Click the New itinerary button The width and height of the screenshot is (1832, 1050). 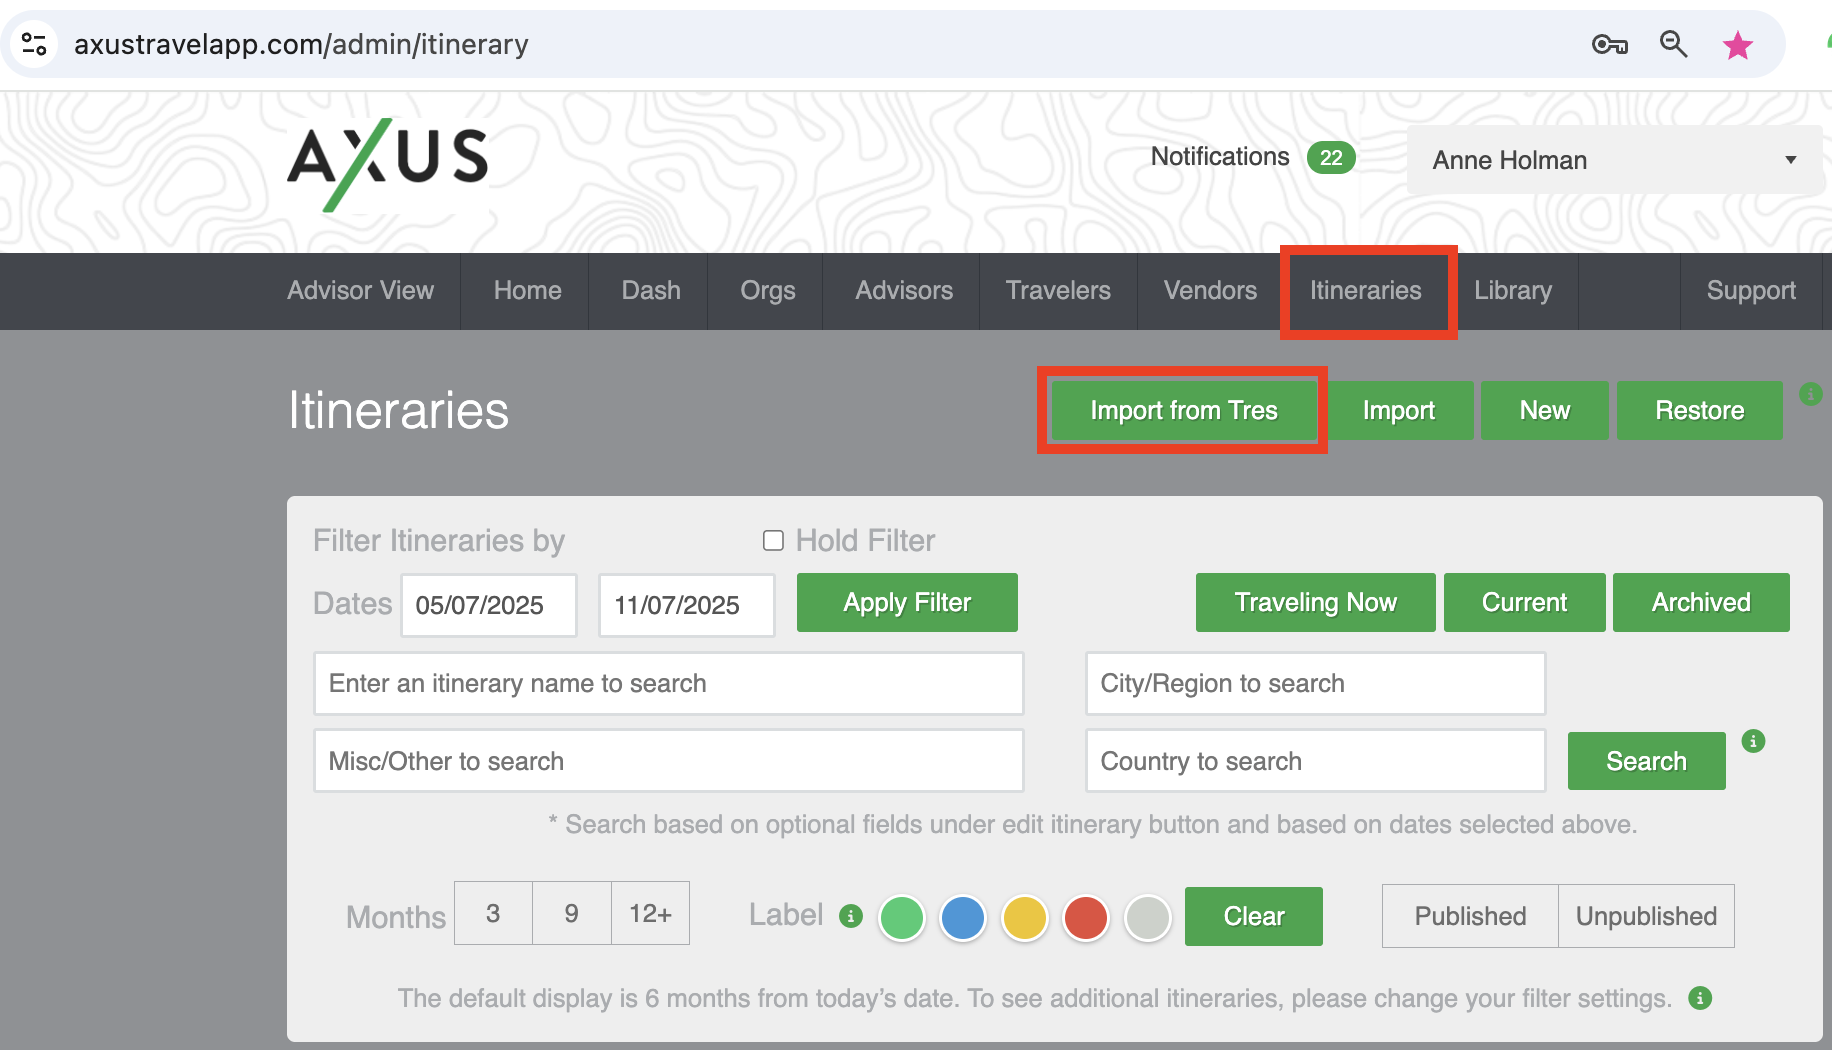pyautogui.click(x=1545, y=411)
